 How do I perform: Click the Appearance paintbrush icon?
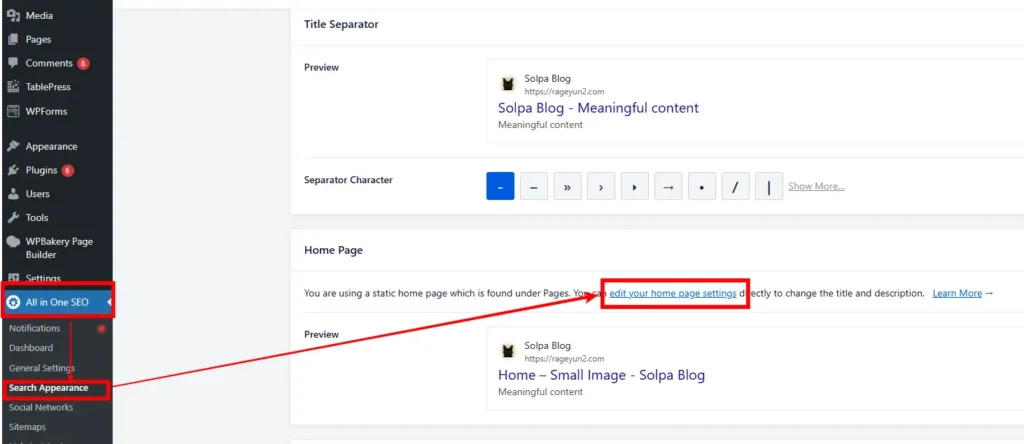coord(13,146)
